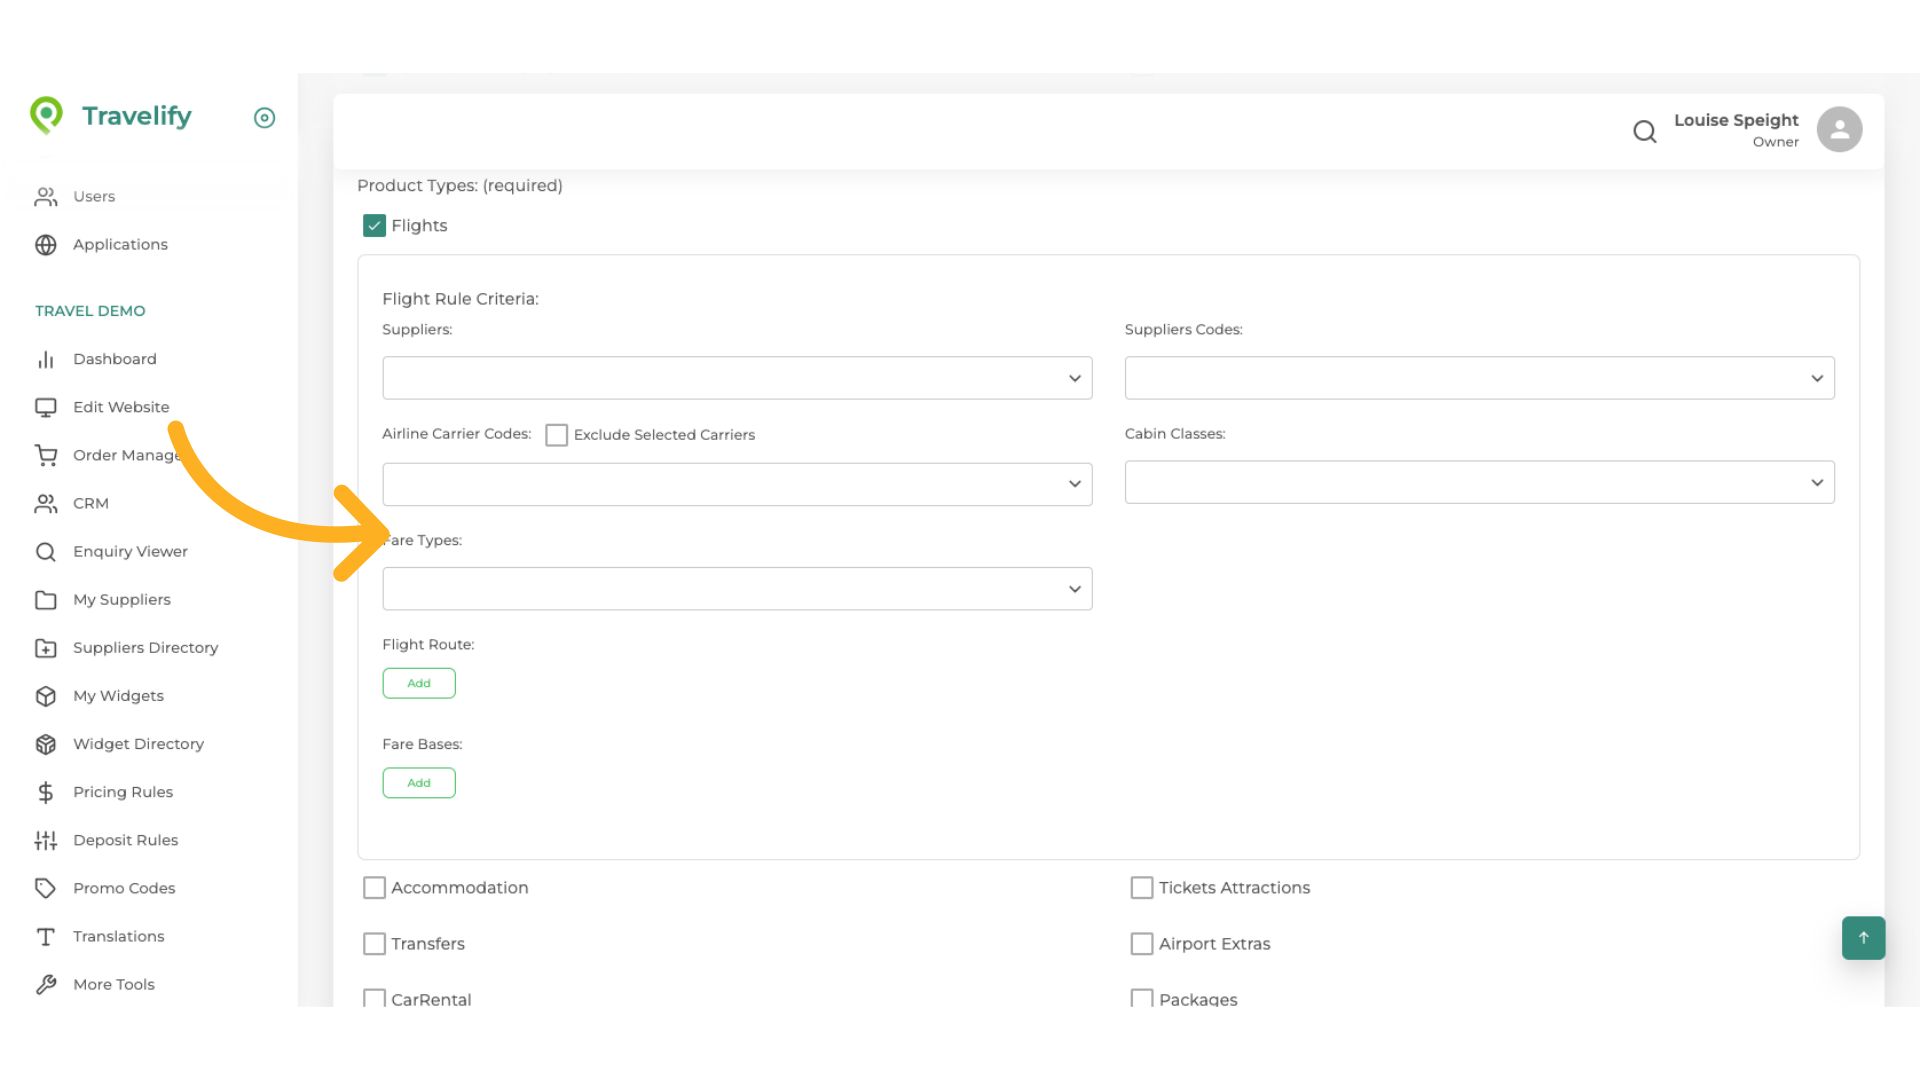The width and height of the screenshot is (1920, 1080).
Task: Select the Enquiry Viewer magnifier icon
Action: [x=46, y=551]
